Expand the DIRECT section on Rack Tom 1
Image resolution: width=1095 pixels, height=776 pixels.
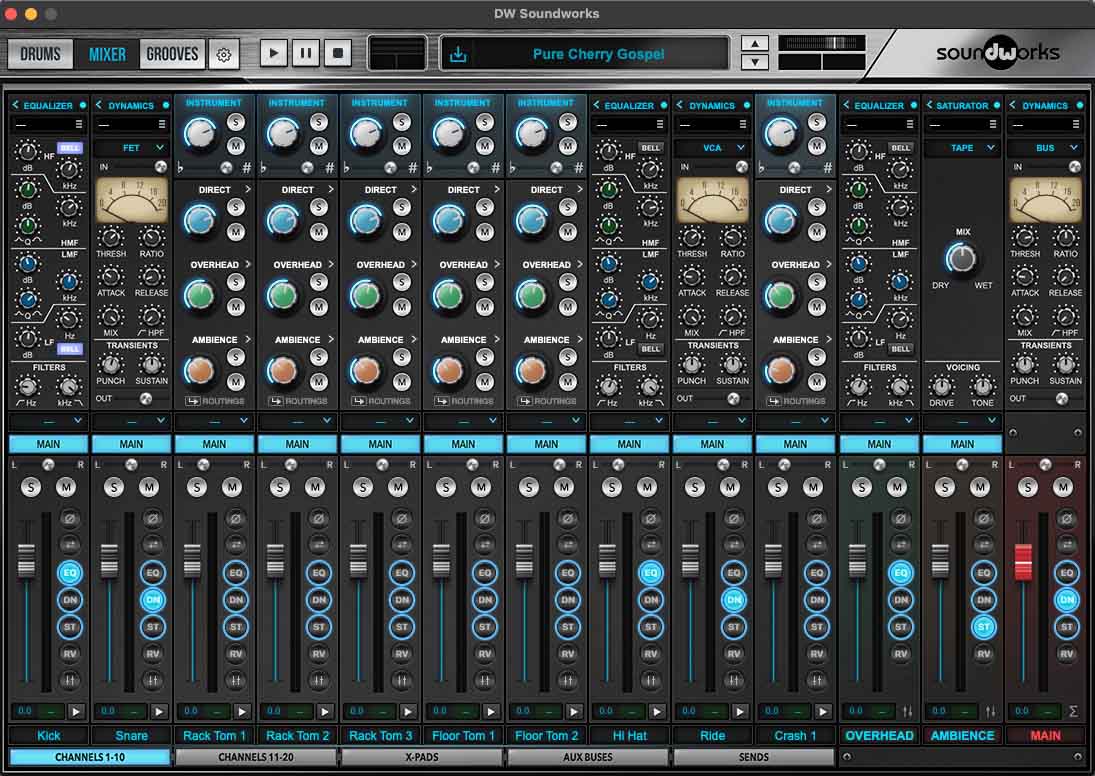tap(247, 189)
